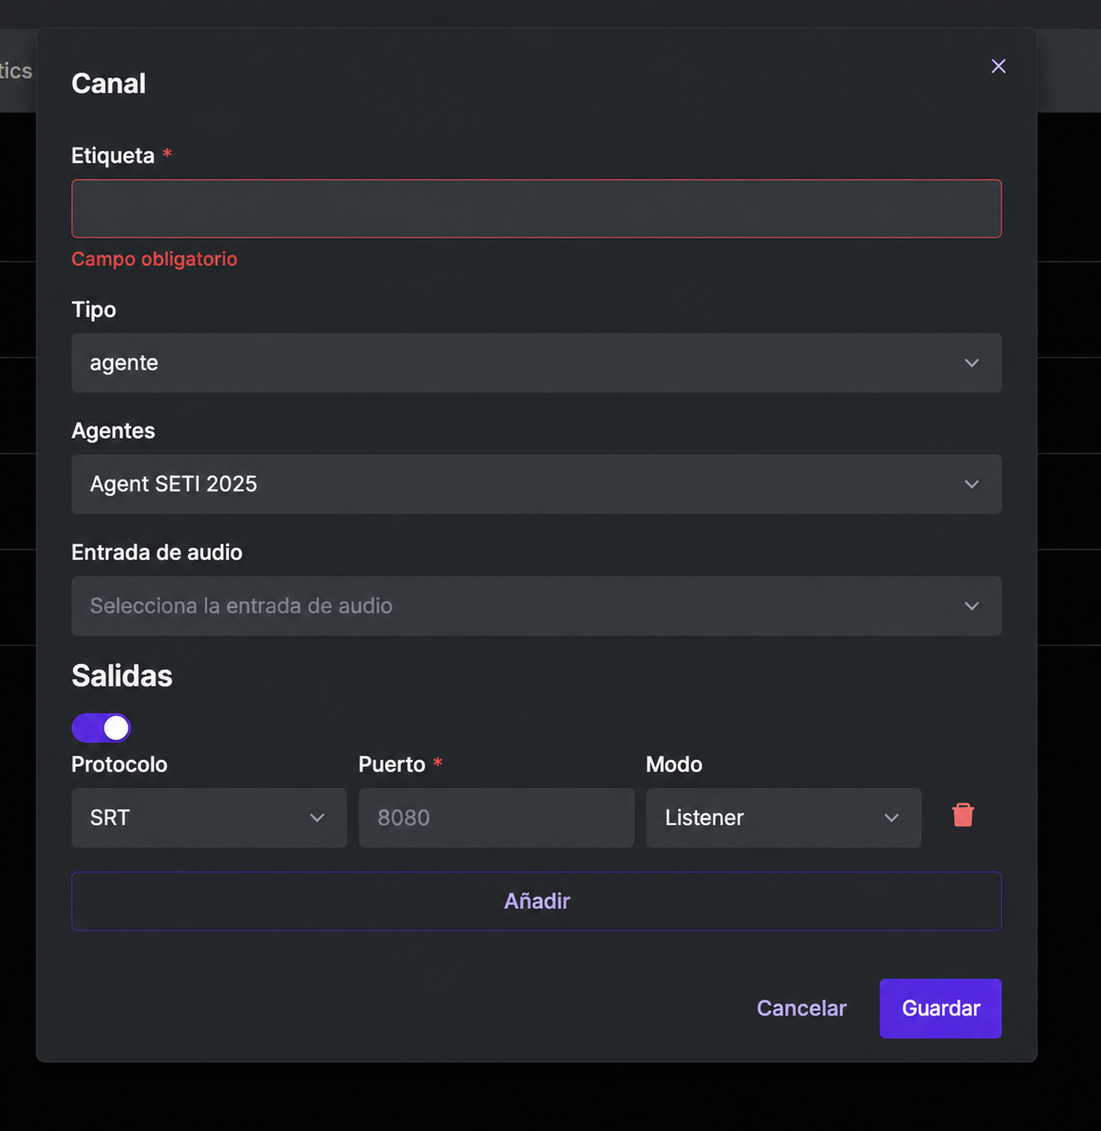The width and height of the screenshot is (1101, 1131).
Task: Open the Agentes dropdown showing Agent SETI 2025
Action: coord(536,484)
